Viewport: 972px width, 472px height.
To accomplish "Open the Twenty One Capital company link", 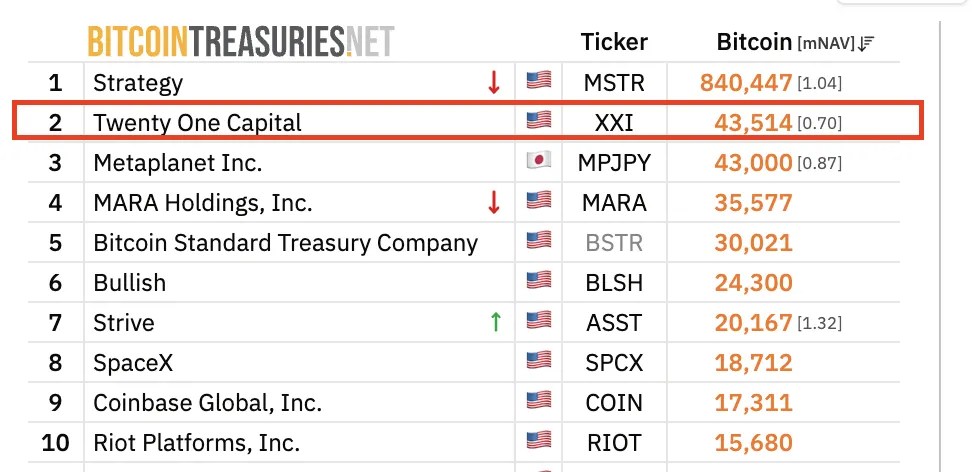I will [x=197, y=123].
